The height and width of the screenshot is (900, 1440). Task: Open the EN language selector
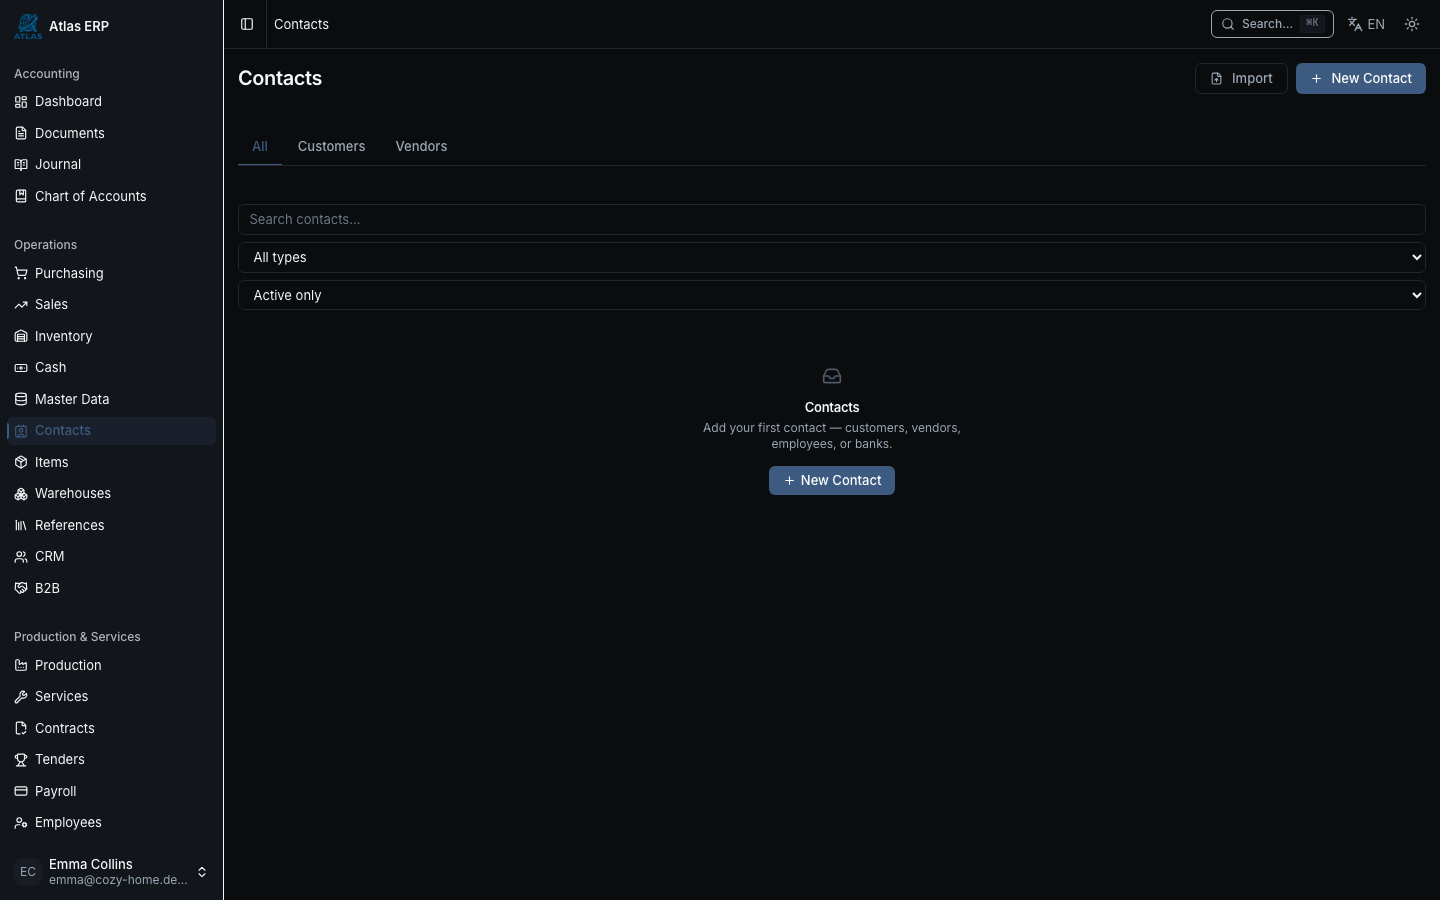[1366, 24]
